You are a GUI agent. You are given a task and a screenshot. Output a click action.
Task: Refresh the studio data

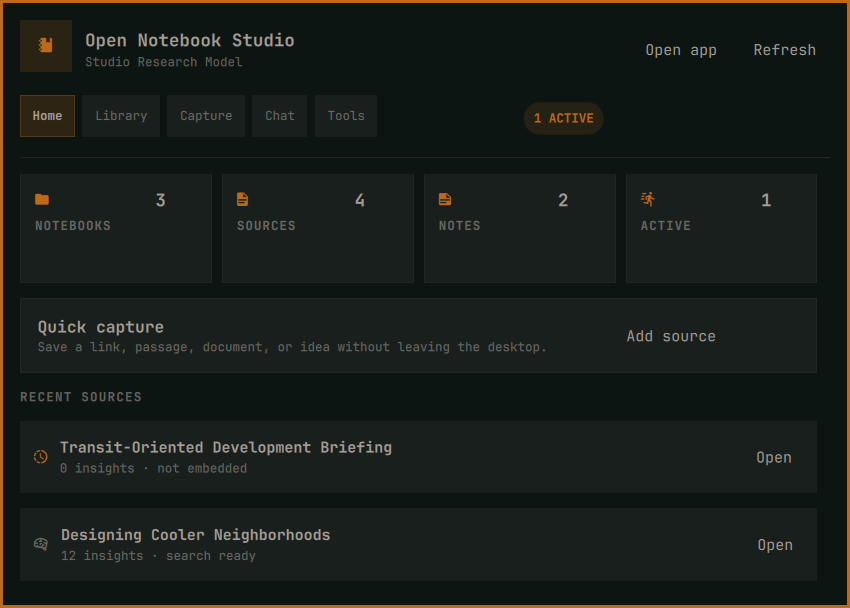pos(784,50)
